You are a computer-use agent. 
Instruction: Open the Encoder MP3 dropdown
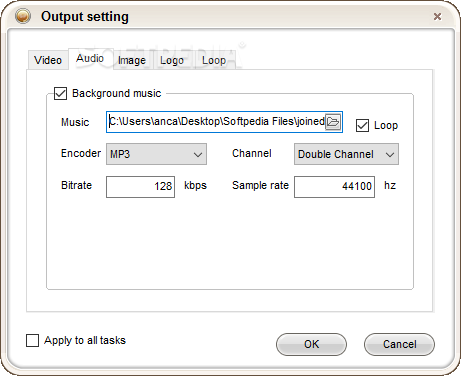pyautogui.click(x=156, y=154)
